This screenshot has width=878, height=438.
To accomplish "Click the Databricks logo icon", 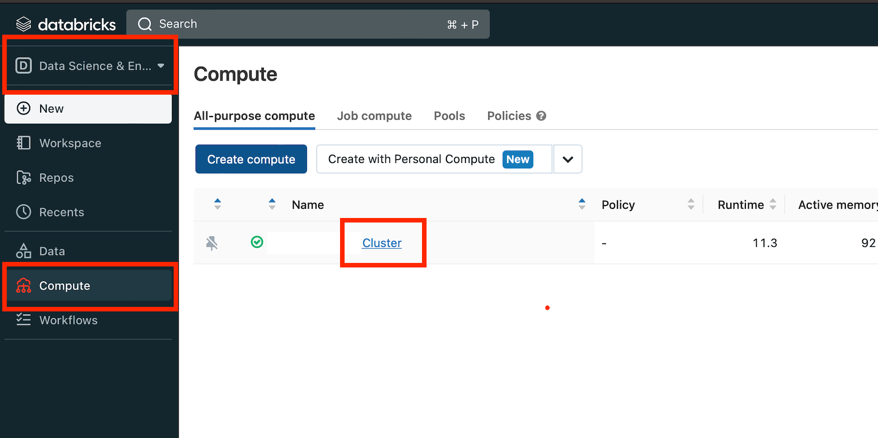I will [x=24, y=24].
